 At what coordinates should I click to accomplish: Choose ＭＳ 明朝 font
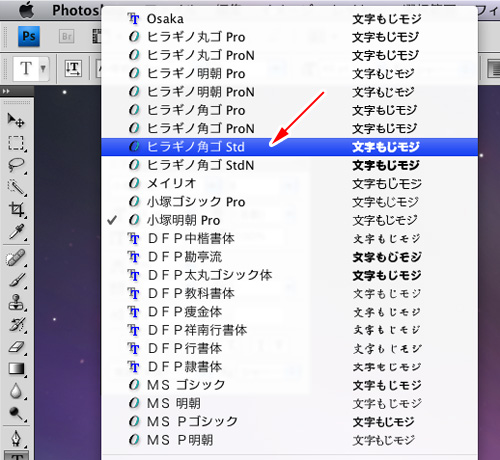click(x=289, y=403)
